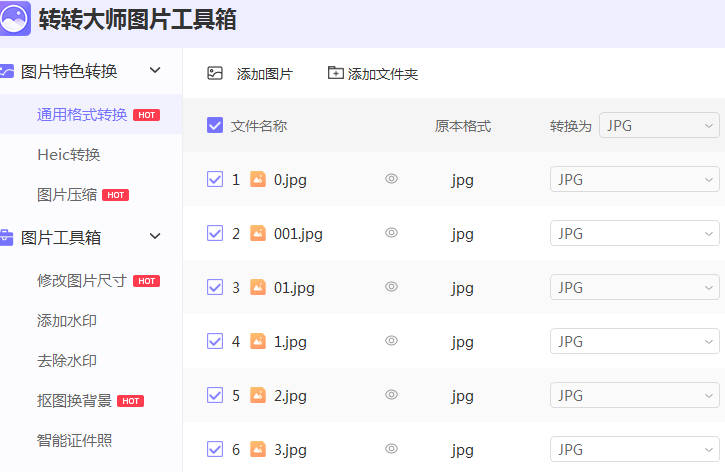Click the image file icon for 1.jpg

pos(258,342)
